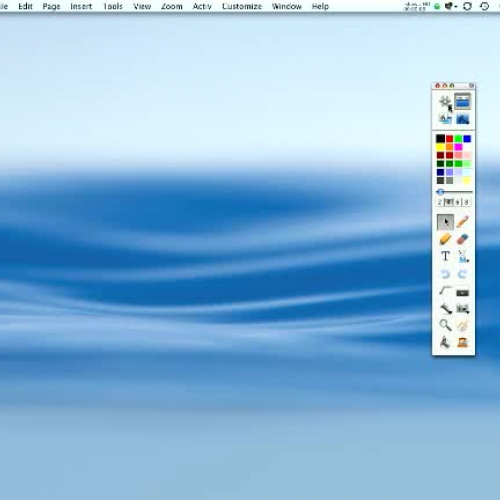Pick the bright red swatch in top row

pyautogui.click(x=449, y=138)
